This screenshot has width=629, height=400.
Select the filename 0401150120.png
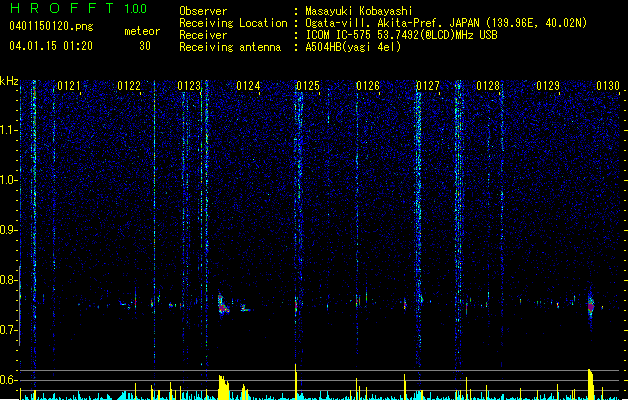click(x=51, y=26)
